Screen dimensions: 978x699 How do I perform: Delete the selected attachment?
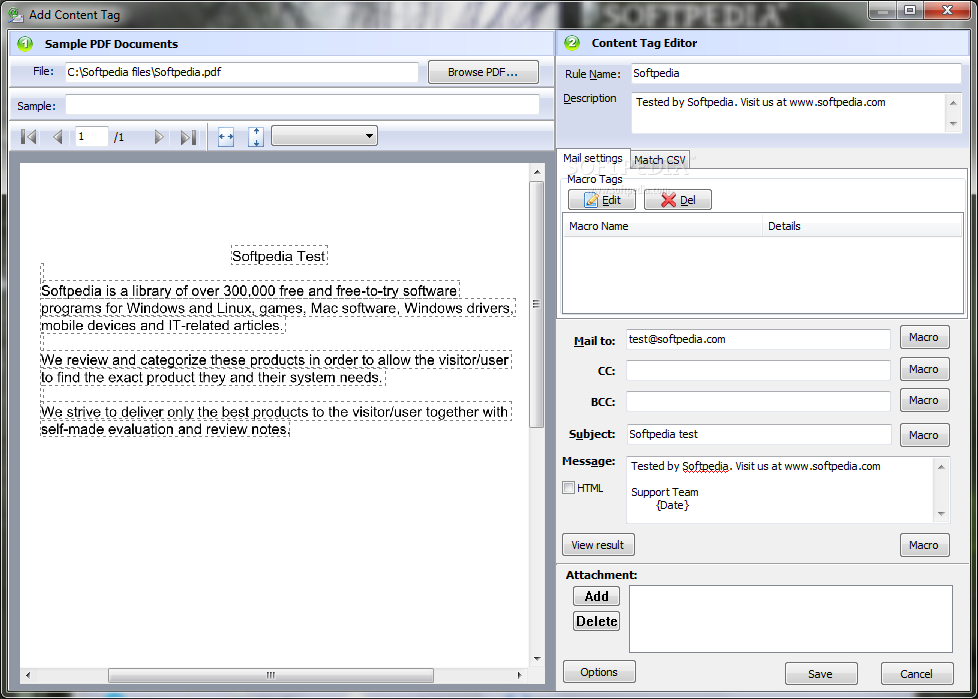click(596, 621)
